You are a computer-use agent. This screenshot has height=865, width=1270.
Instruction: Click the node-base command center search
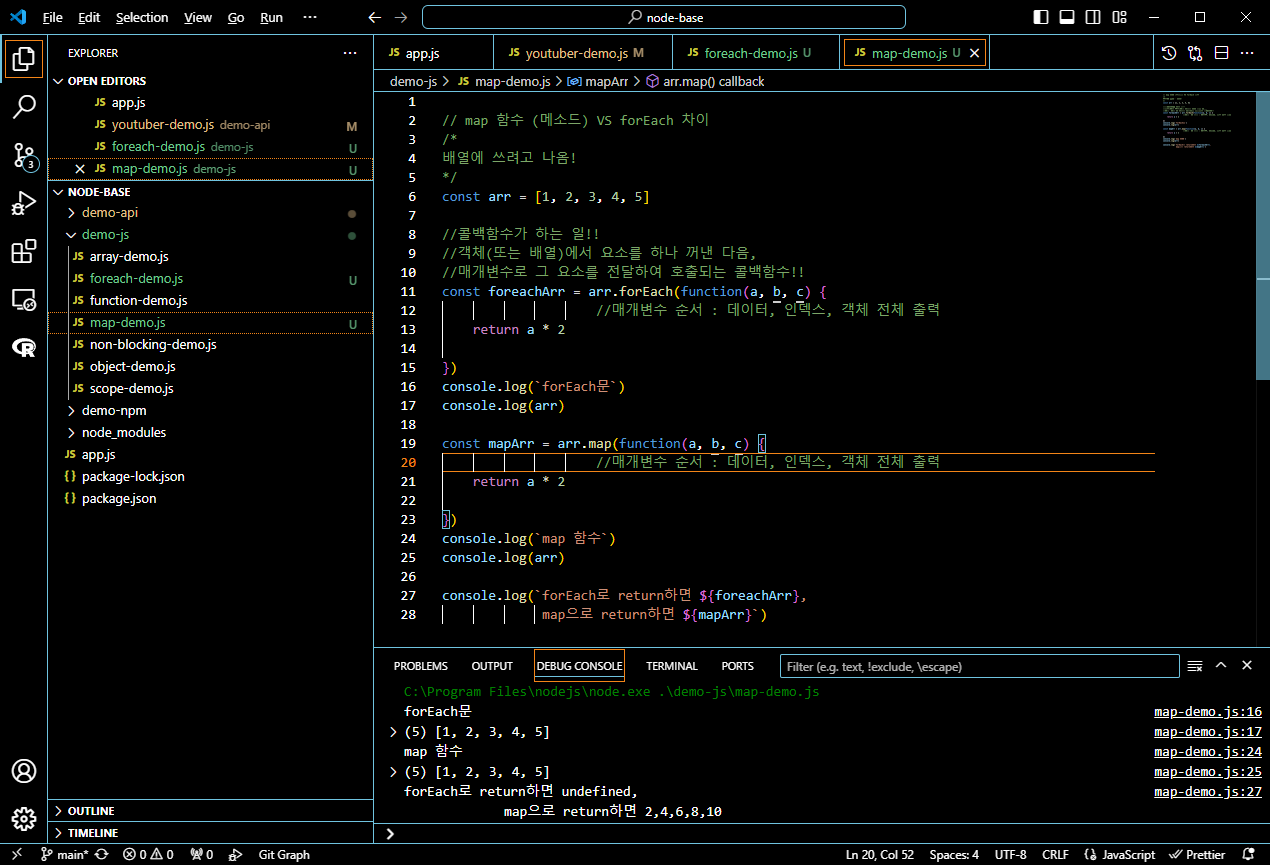click(664, 17)
